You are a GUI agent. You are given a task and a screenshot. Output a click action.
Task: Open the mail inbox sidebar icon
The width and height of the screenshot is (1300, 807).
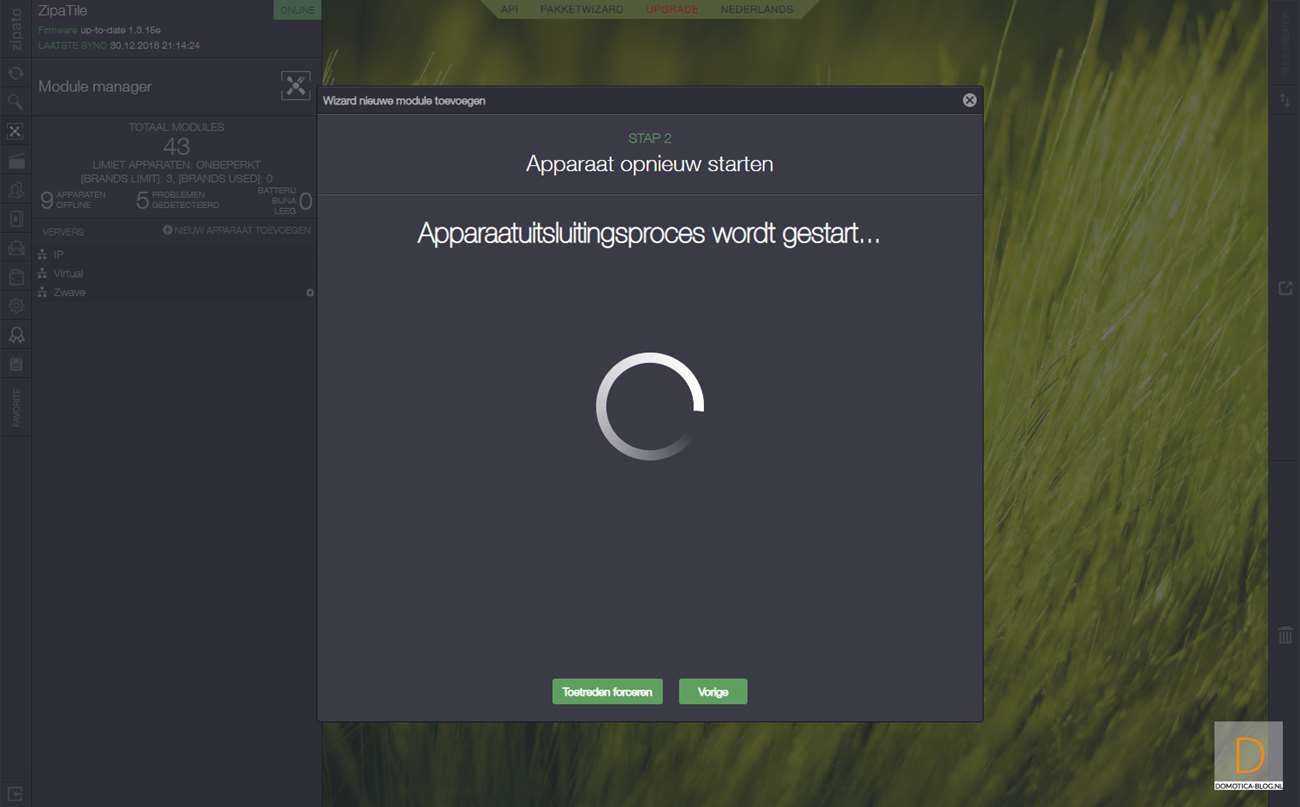click(16, 247)
